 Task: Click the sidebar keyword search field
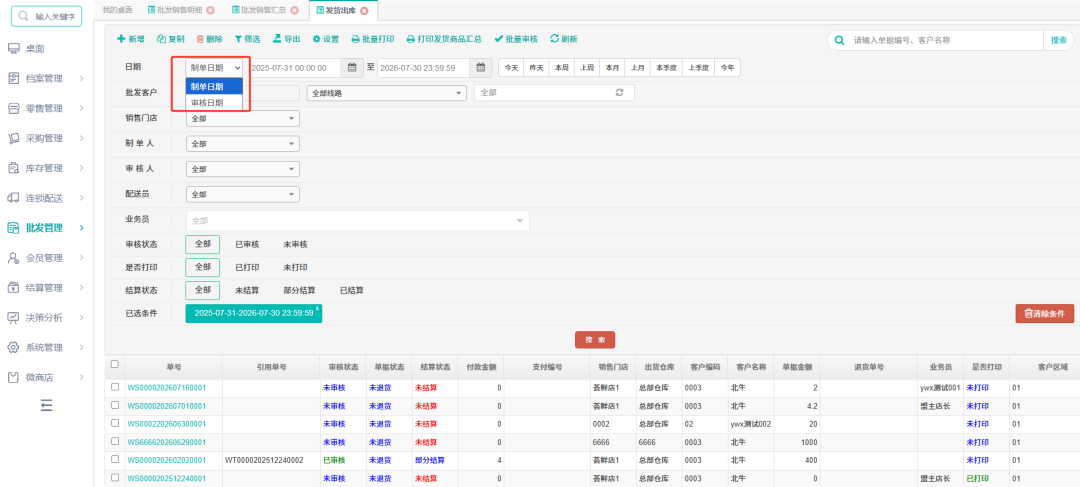tap(46, 16)
